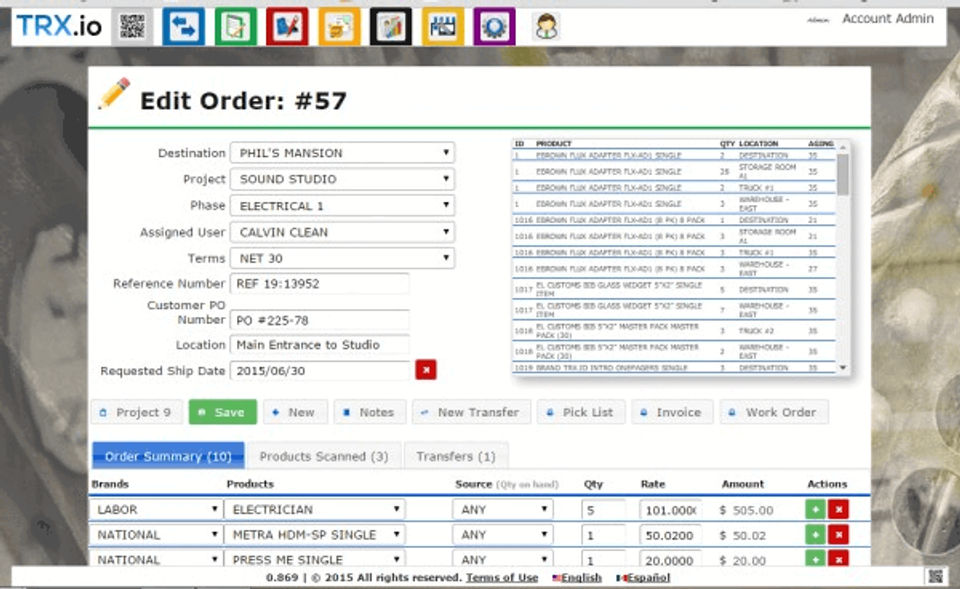Click the Reference Number input field
This screenshot has height=589, width=960.
(x=320, y=284)
